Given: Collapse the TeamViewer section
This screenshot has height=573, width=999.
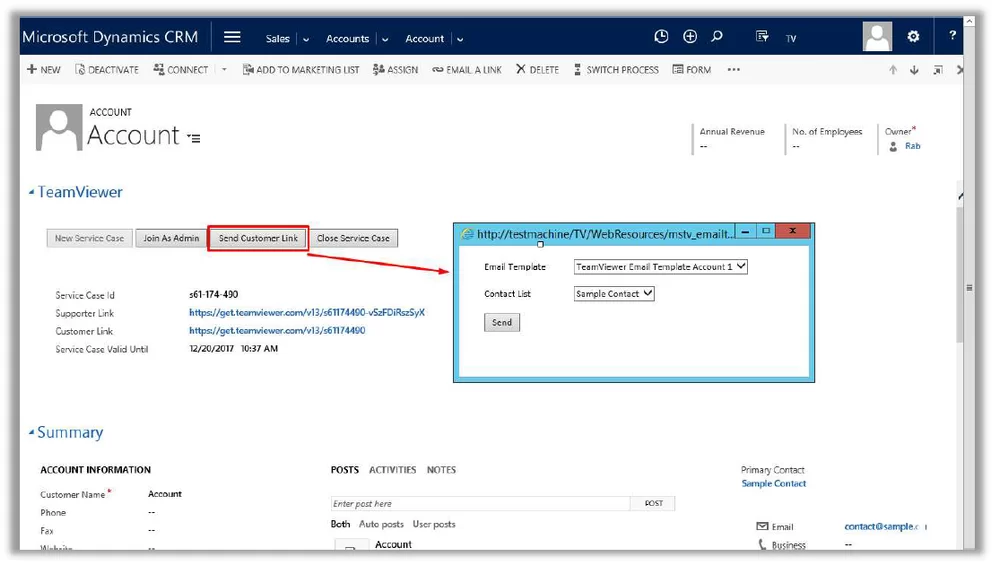Looking at the screenshot, I should pos(31,192).
